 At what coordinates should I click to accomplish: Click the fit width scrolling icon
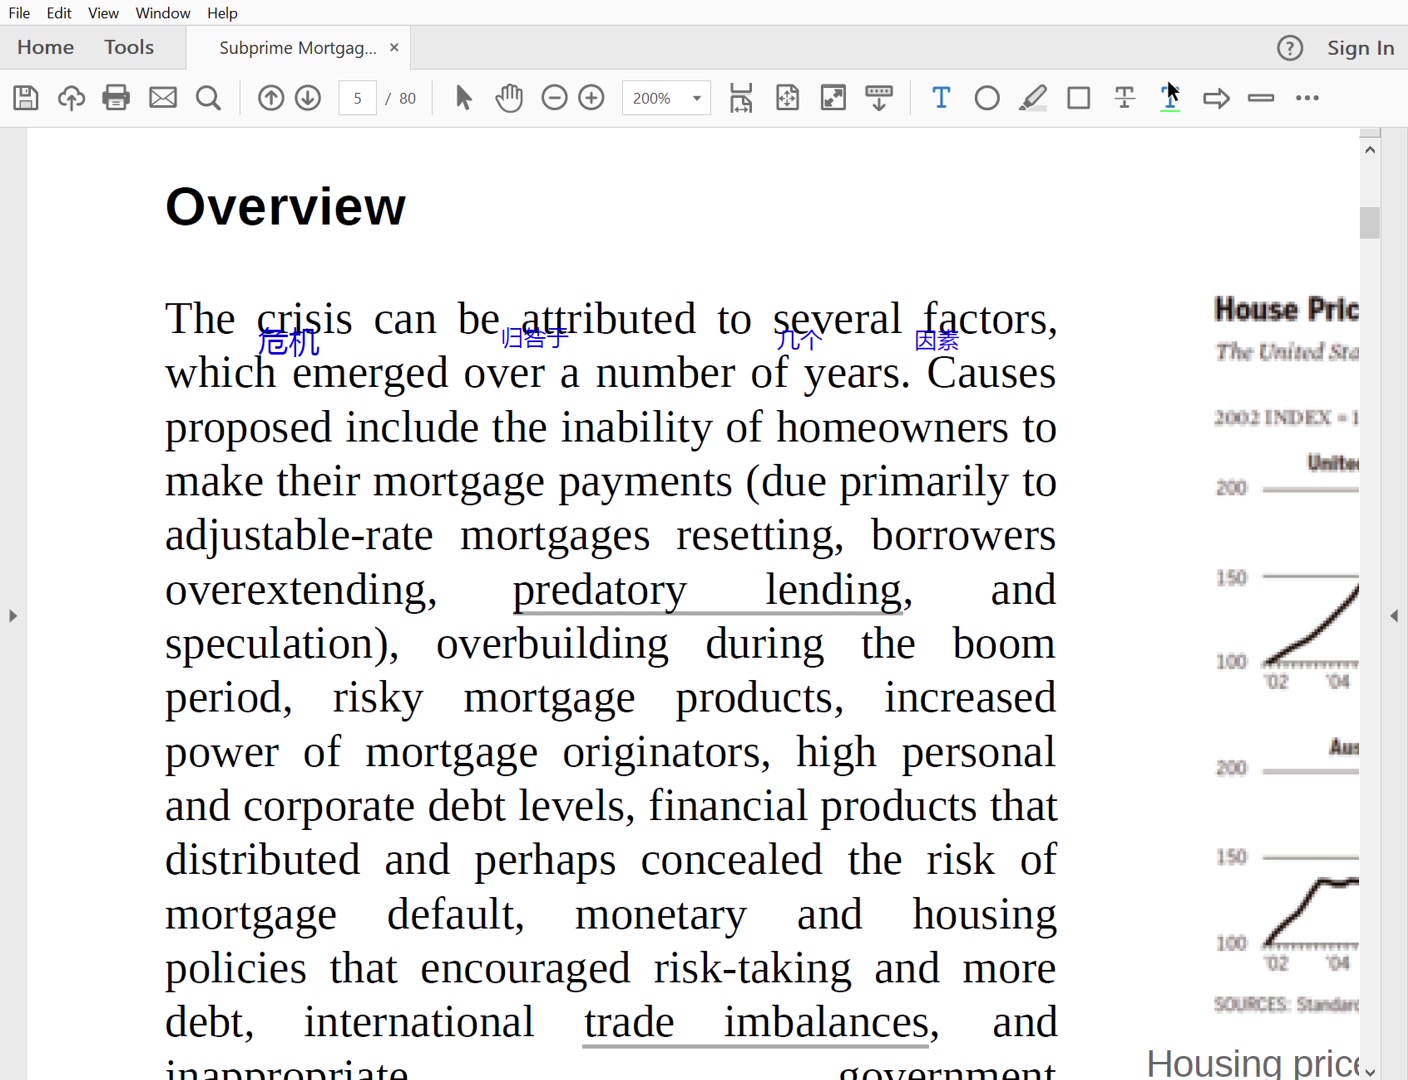[x=741, y=98]
